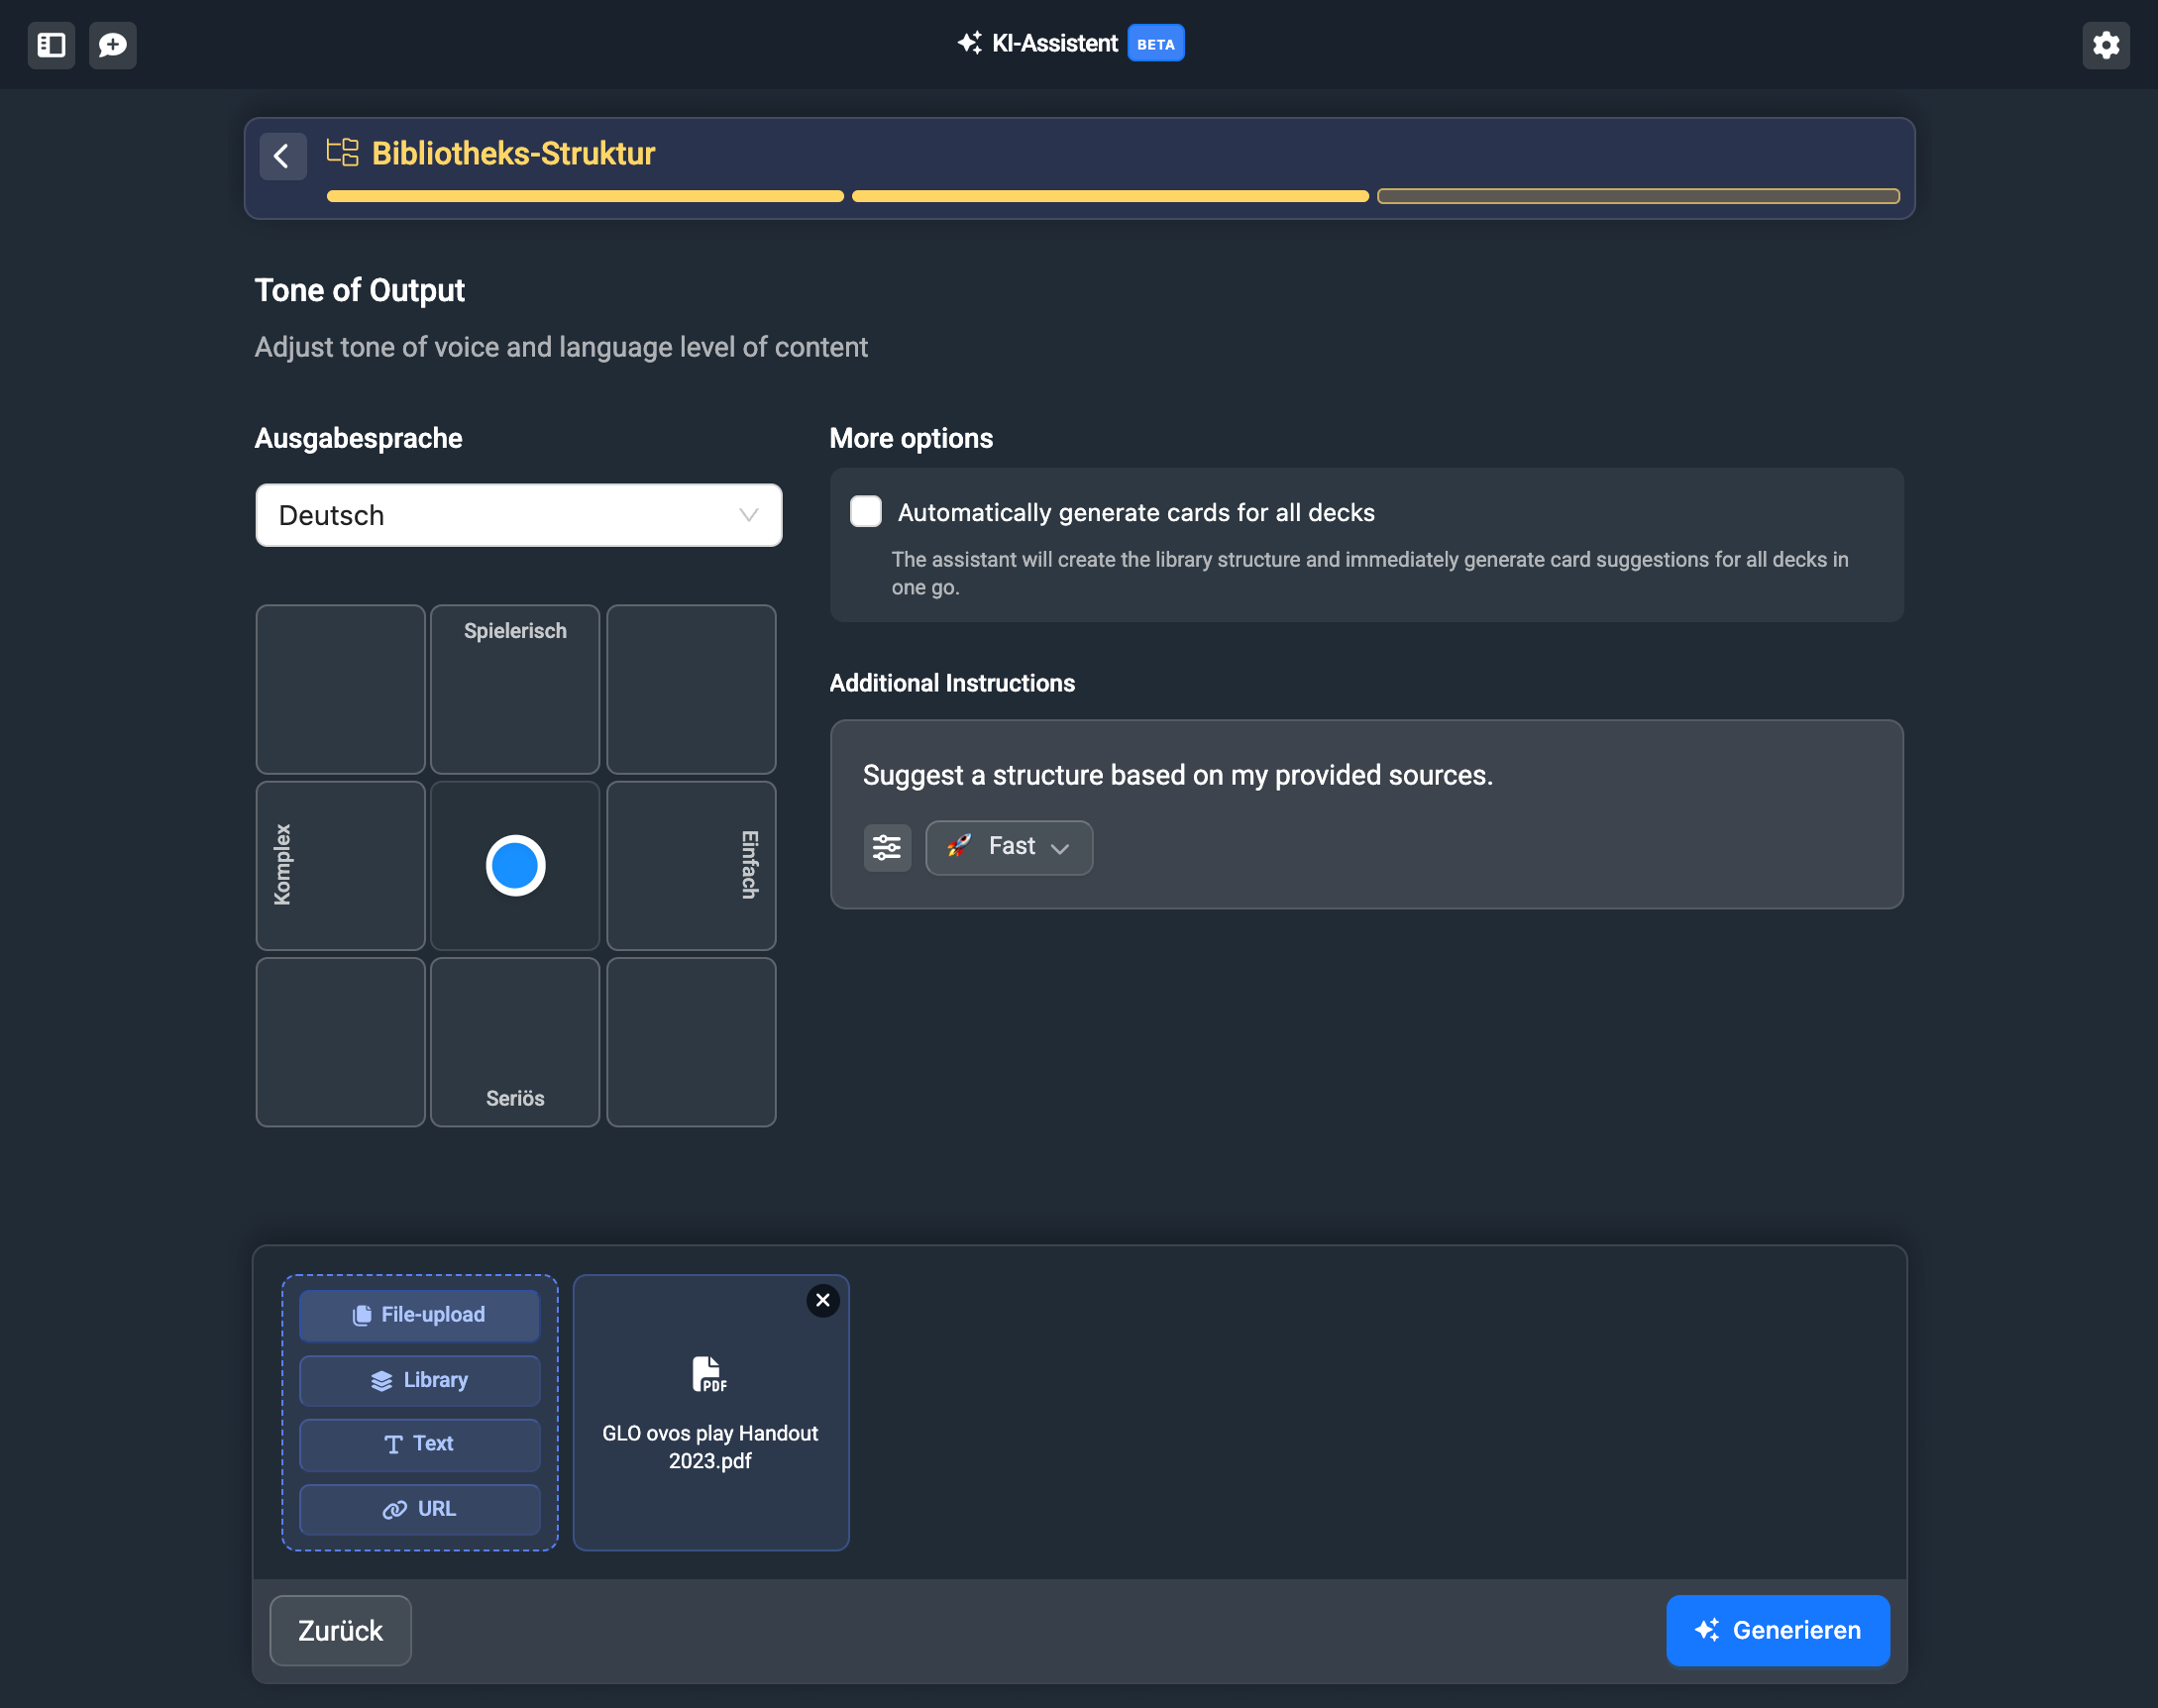The width and height of the screenshot is (2158, 1708).
Task: Click the blue tone selector dot
Action: (x=515, y=866)
